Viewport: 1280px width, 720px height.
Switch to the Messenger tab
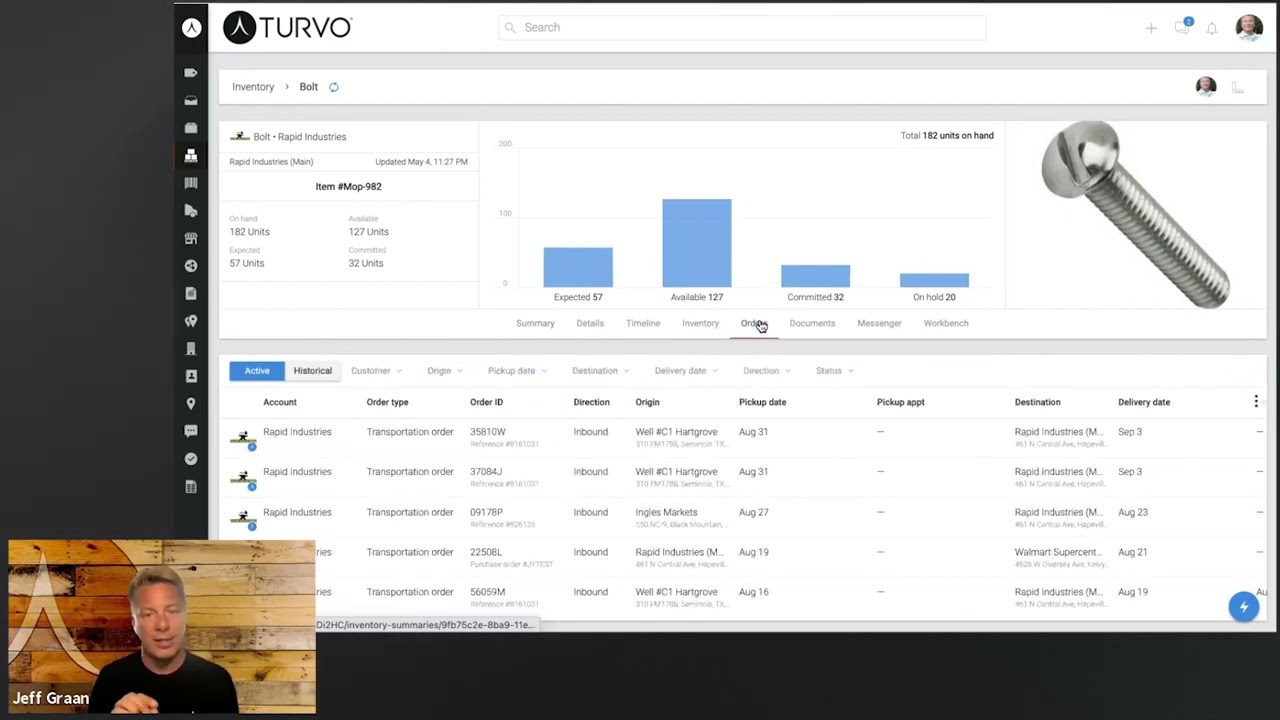879,323
